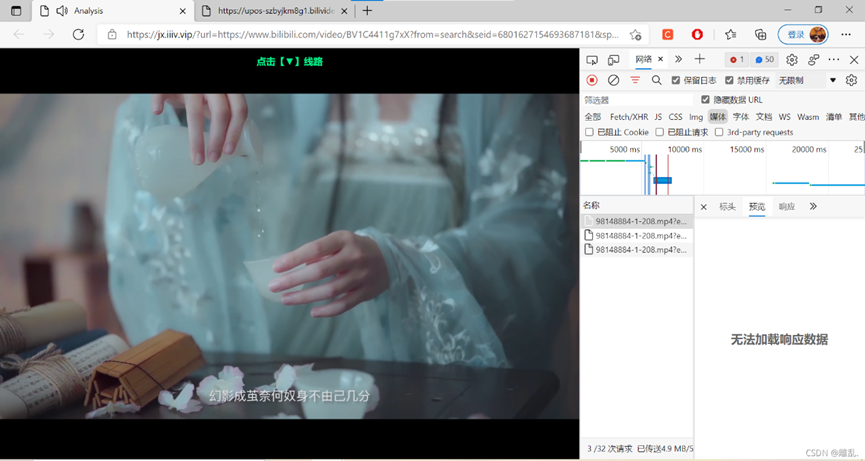Open the red ad blocker extension
865x461 pixels.
pyautogui.click(x=697, y=34)
